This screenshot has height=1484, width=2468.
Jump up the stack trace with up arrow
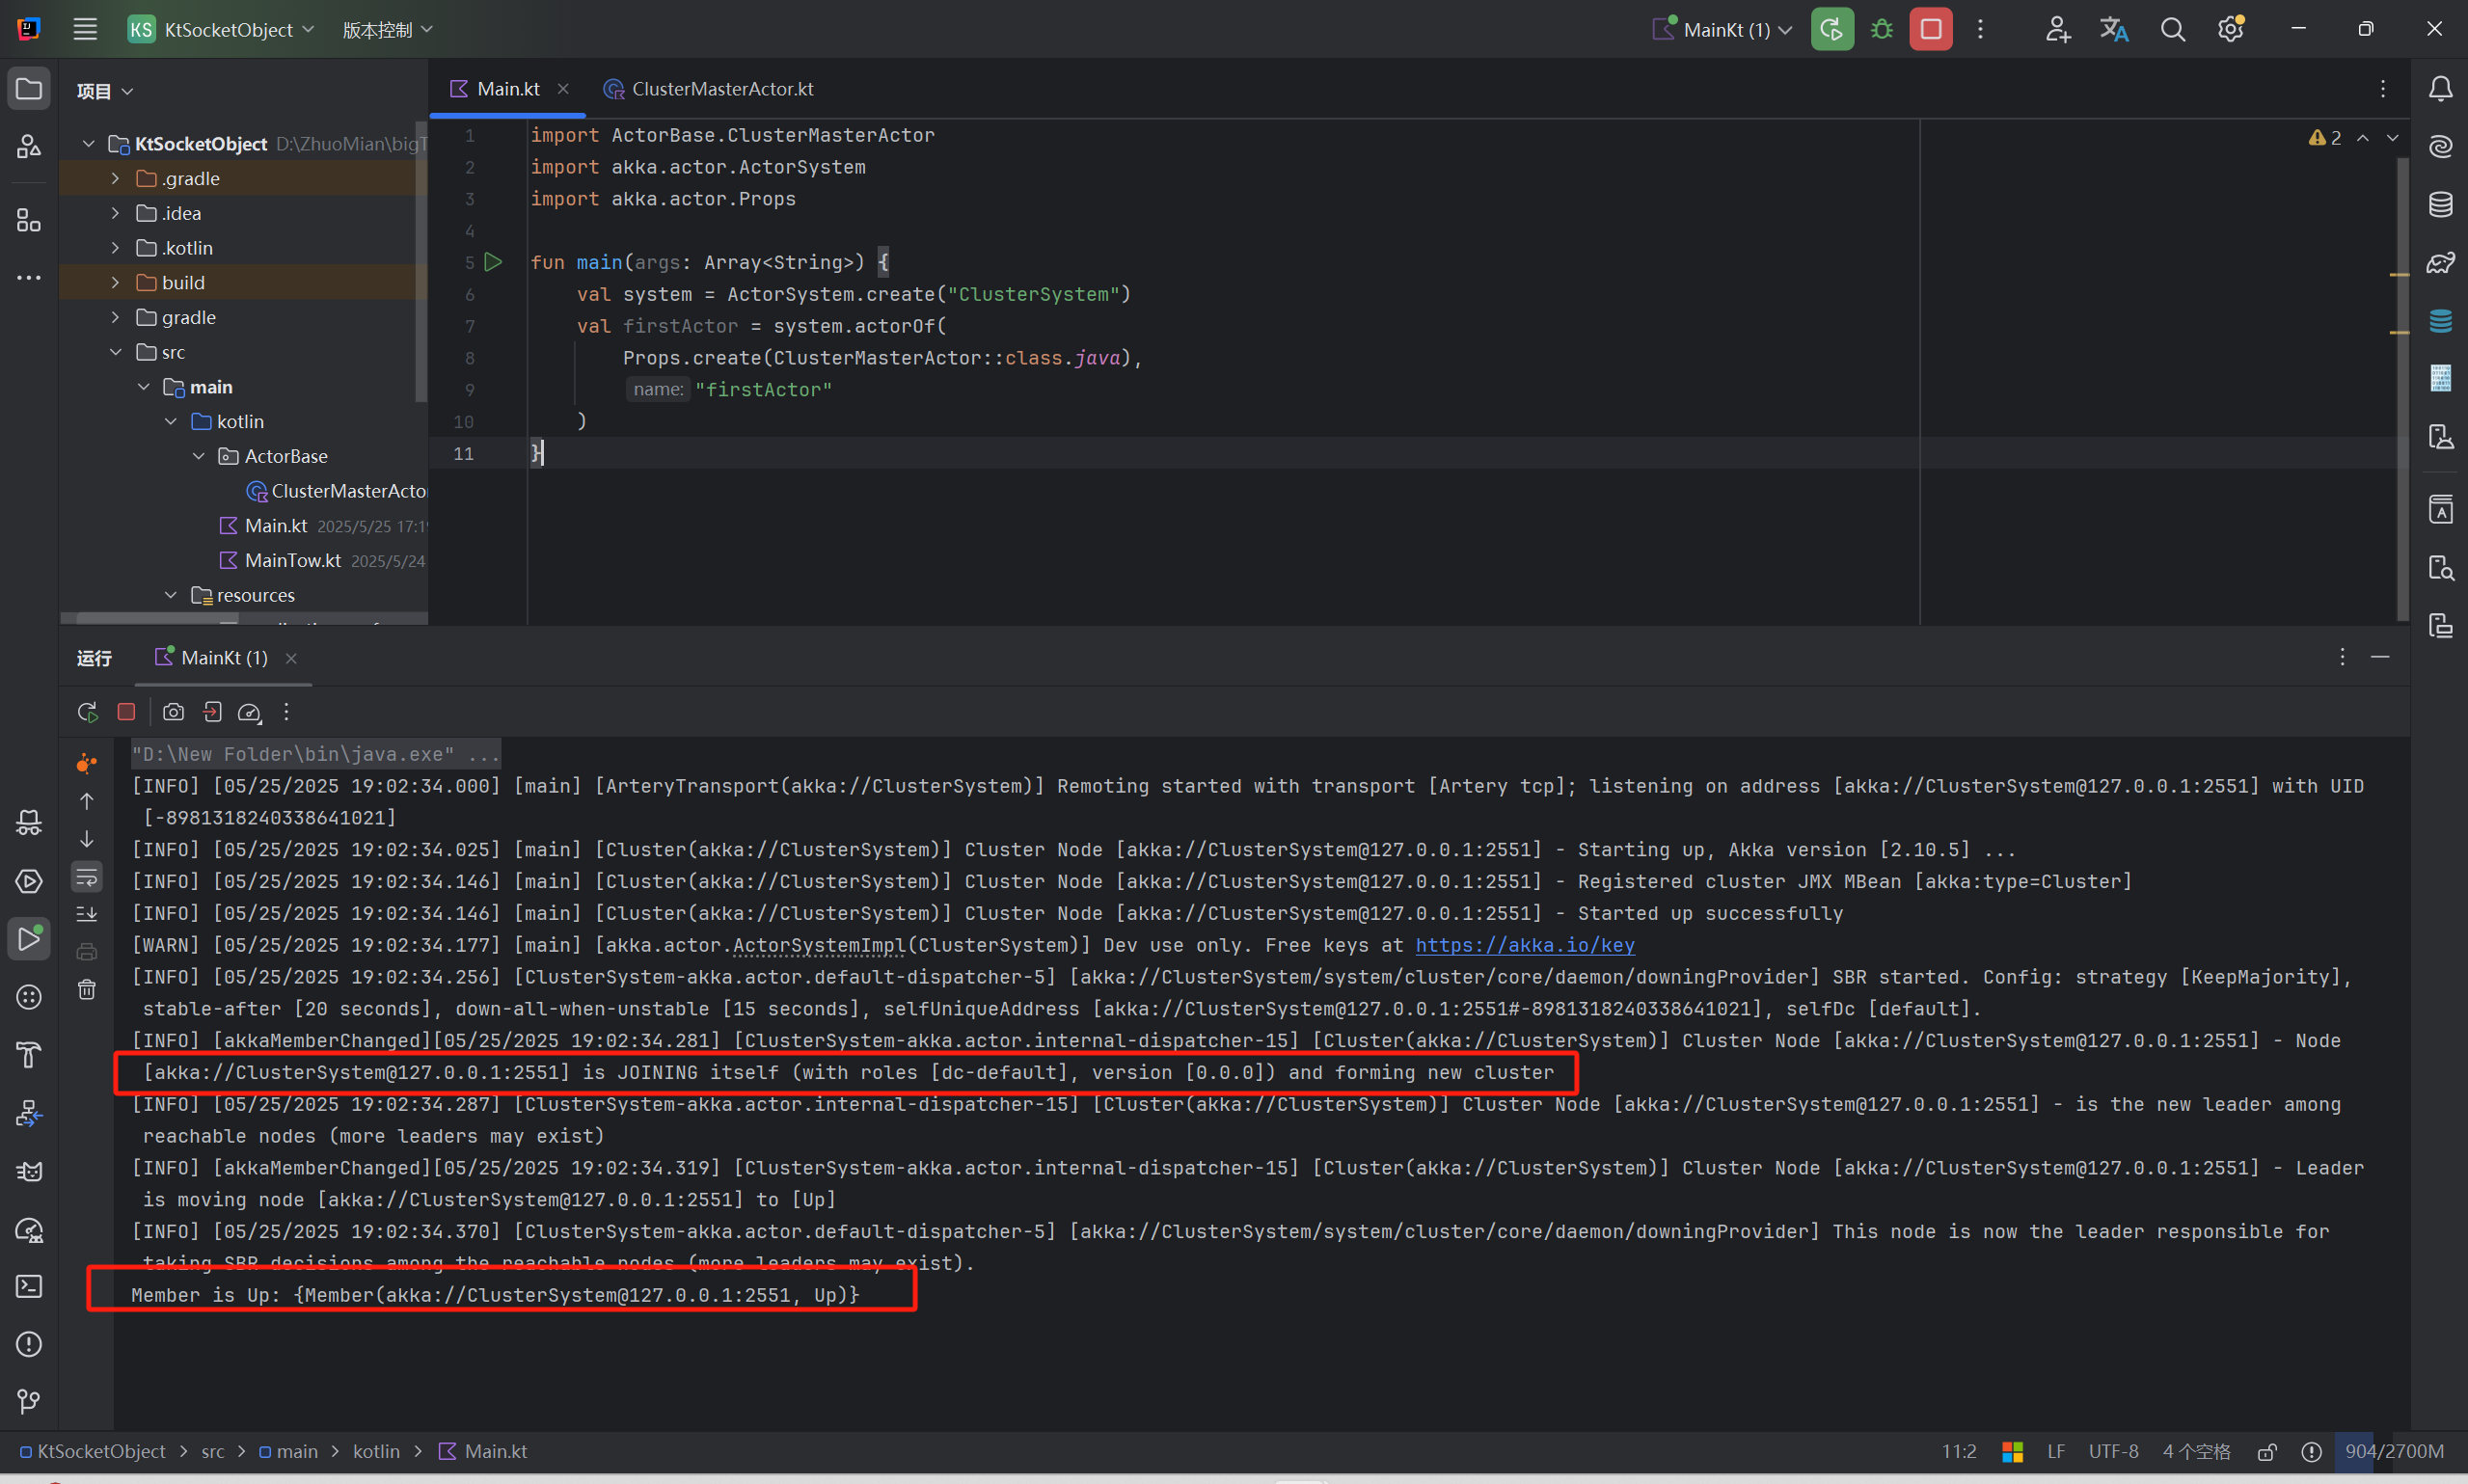coord(87,801)
